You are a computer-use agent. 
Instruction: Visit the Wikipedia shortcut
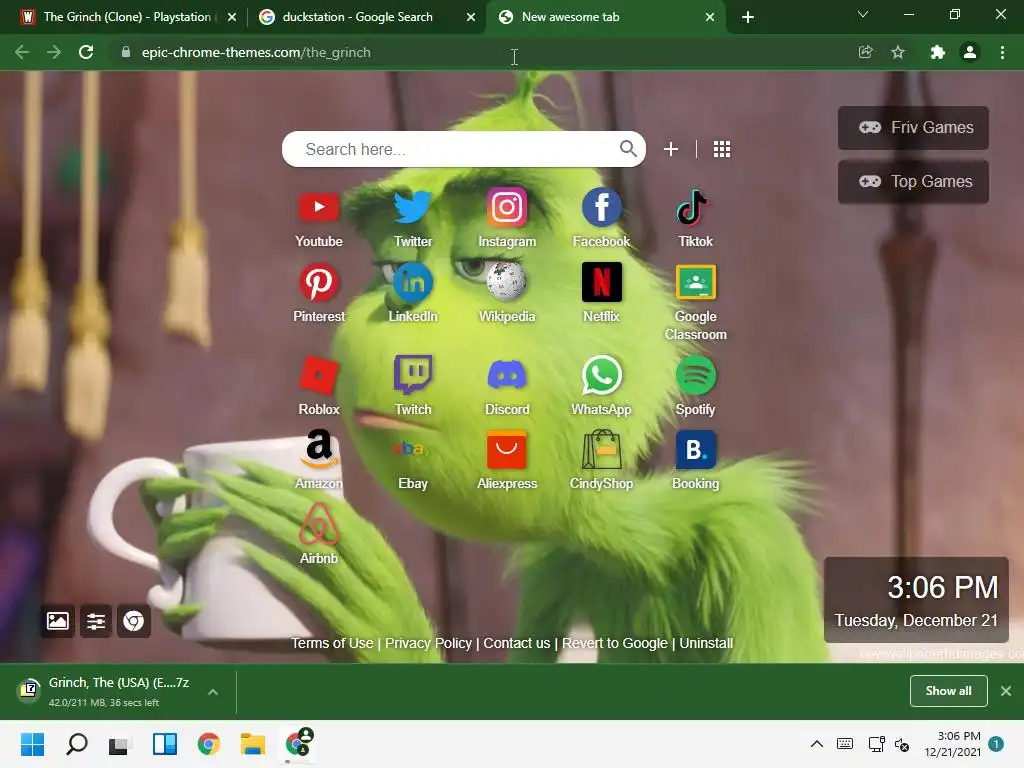pyautogui.click(x=507, y=282)
